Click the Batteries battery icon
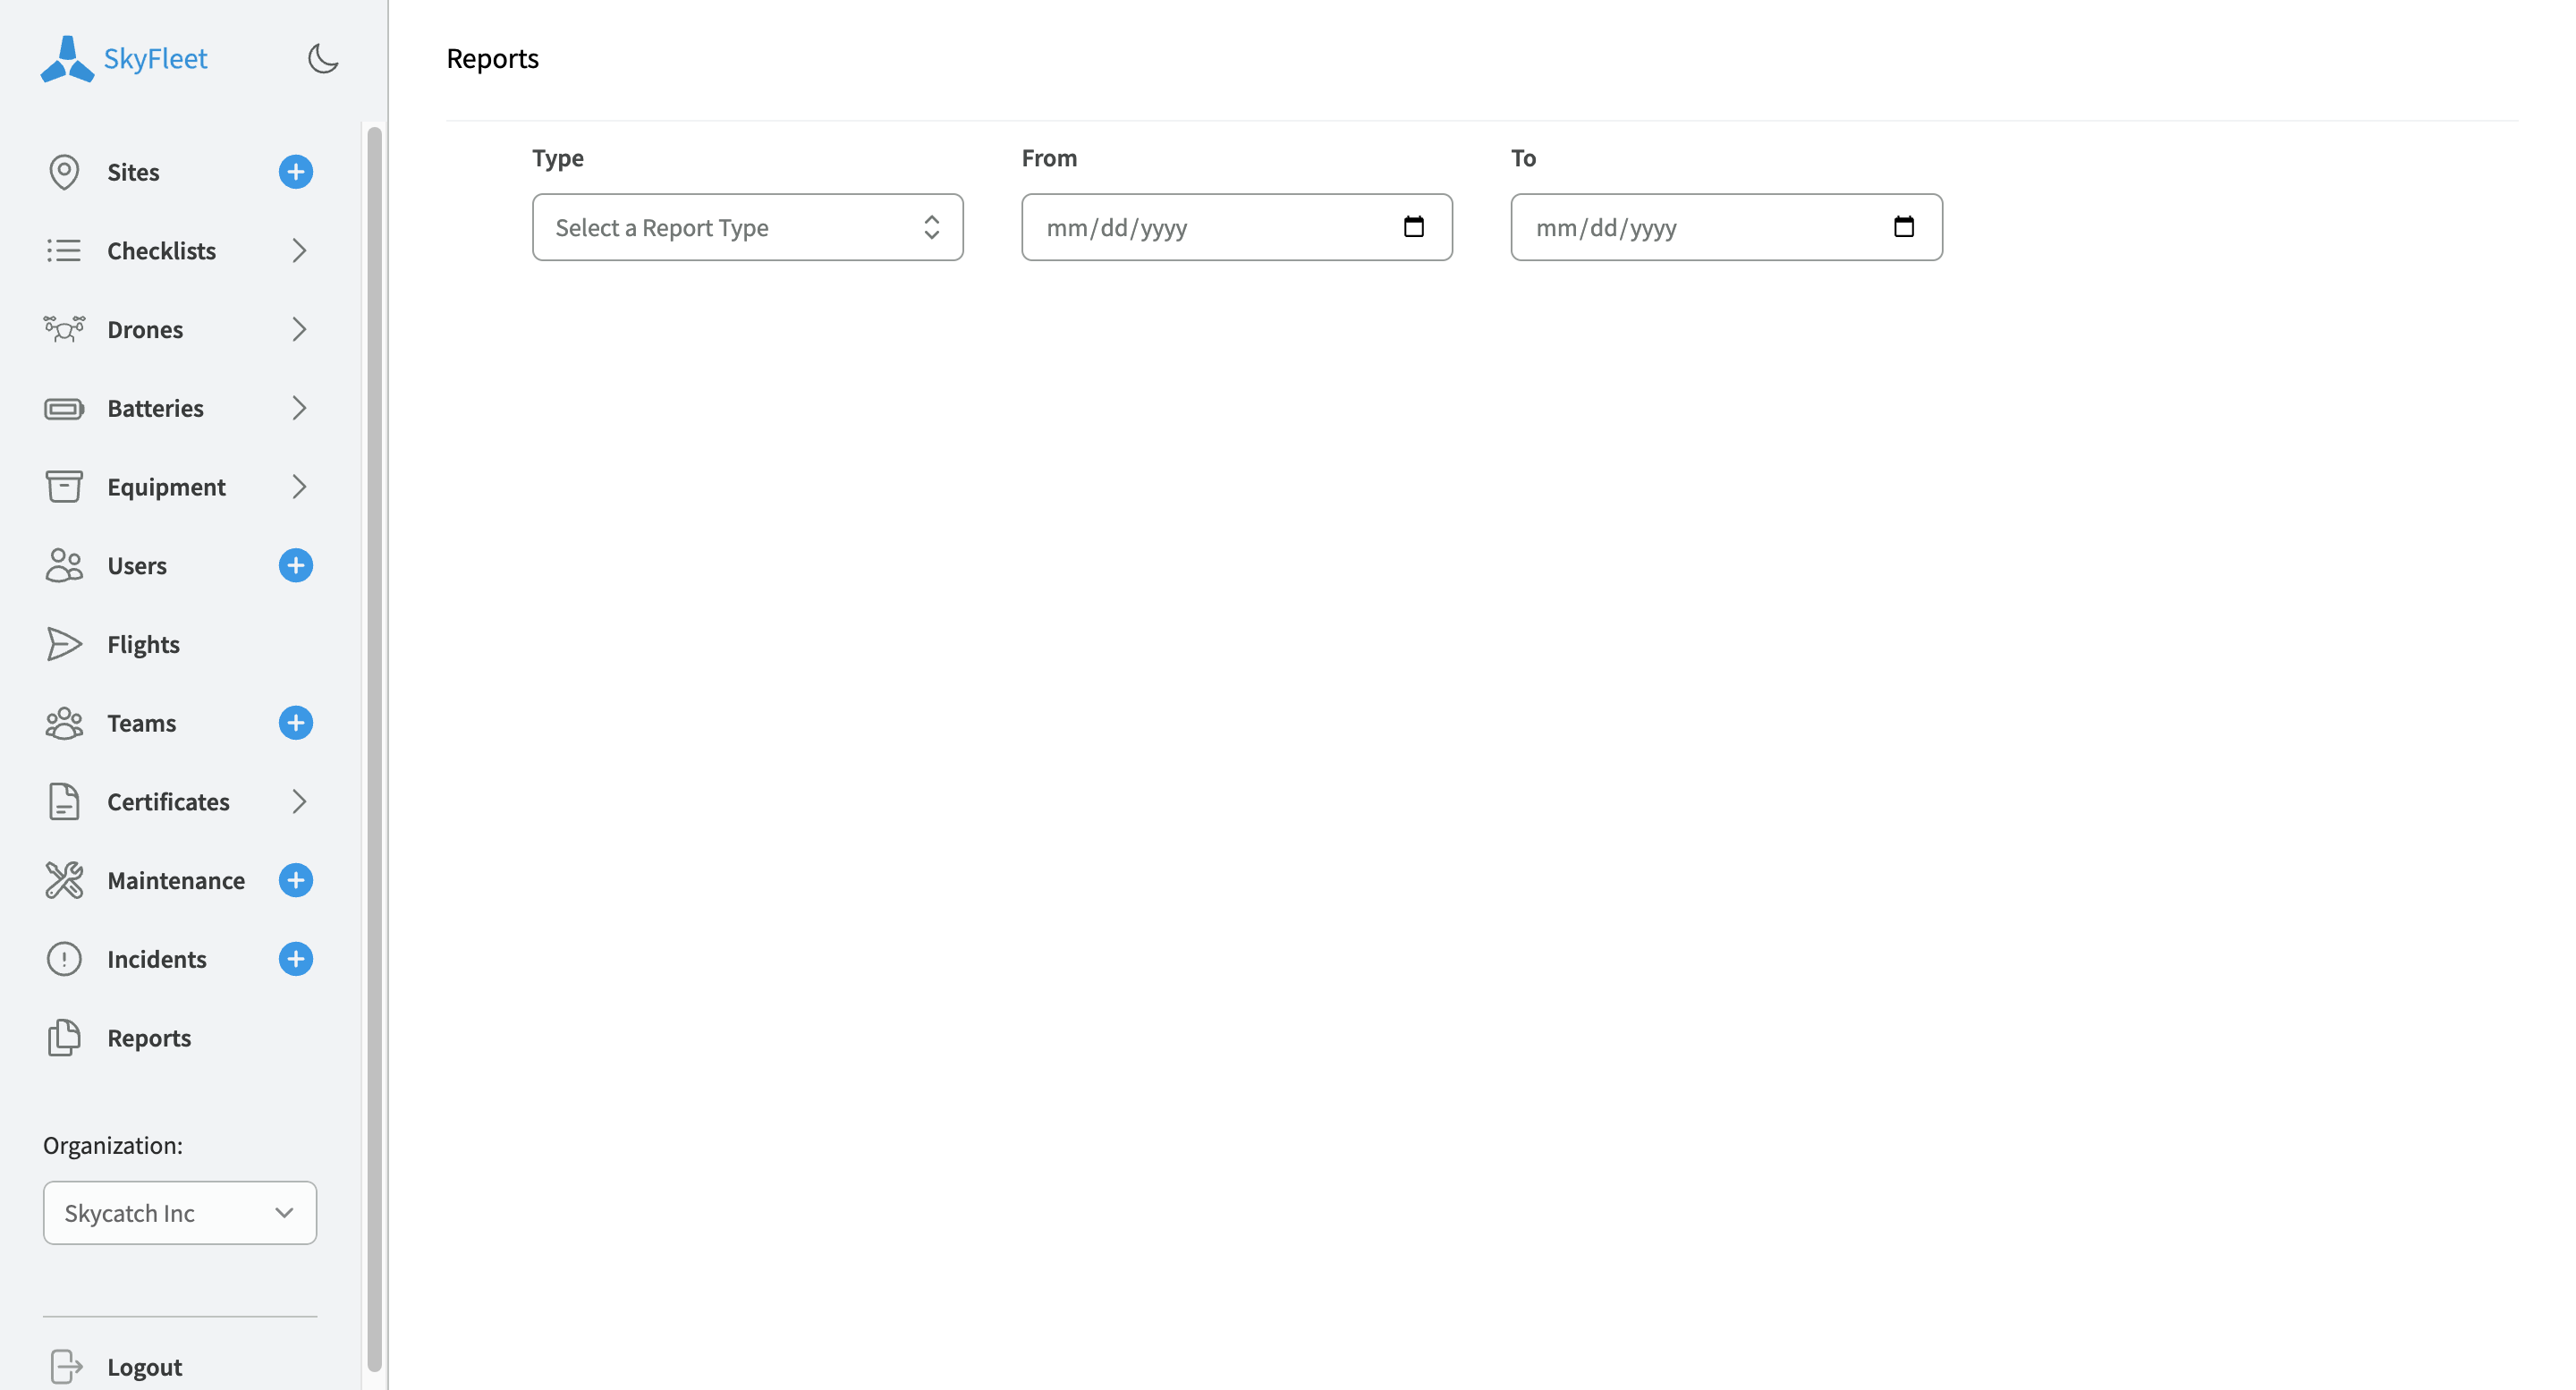Screen dimensions: 2576x1390 click(x=64, y=408)
